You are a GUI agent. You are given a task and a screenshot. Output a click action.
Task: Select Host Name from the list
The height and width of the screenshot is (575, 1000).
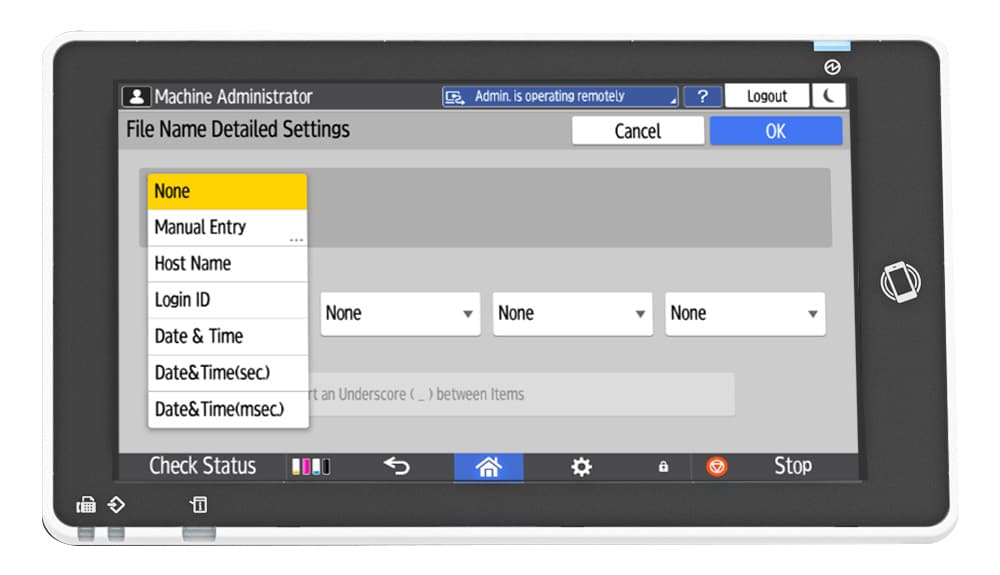[227, 264]
